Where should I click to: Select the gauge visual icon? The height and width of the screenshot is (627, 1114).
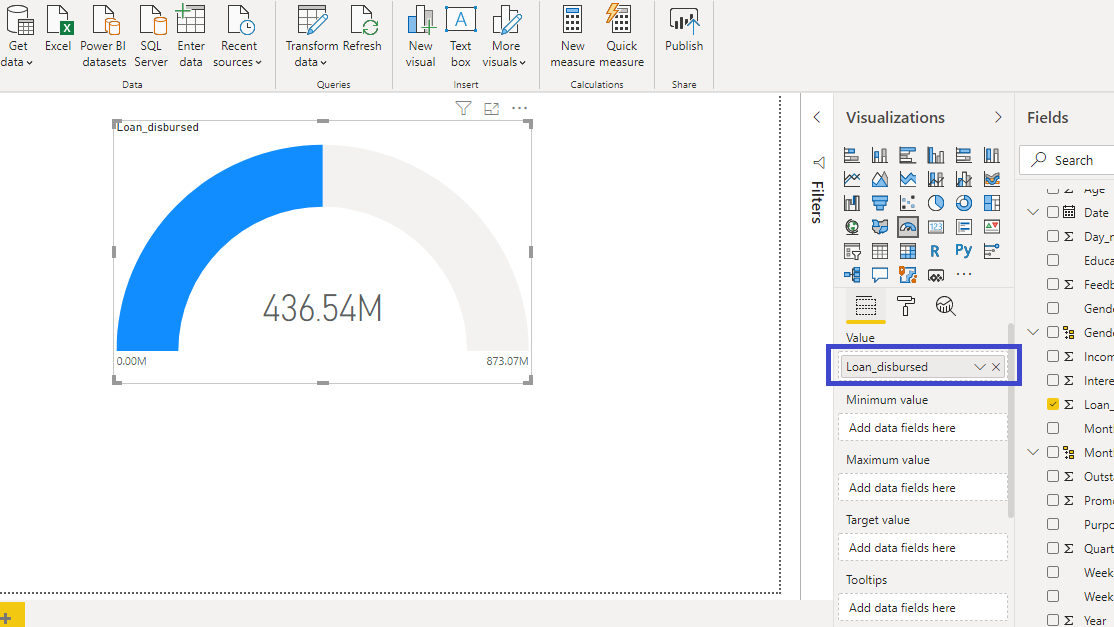coord(908,227)
